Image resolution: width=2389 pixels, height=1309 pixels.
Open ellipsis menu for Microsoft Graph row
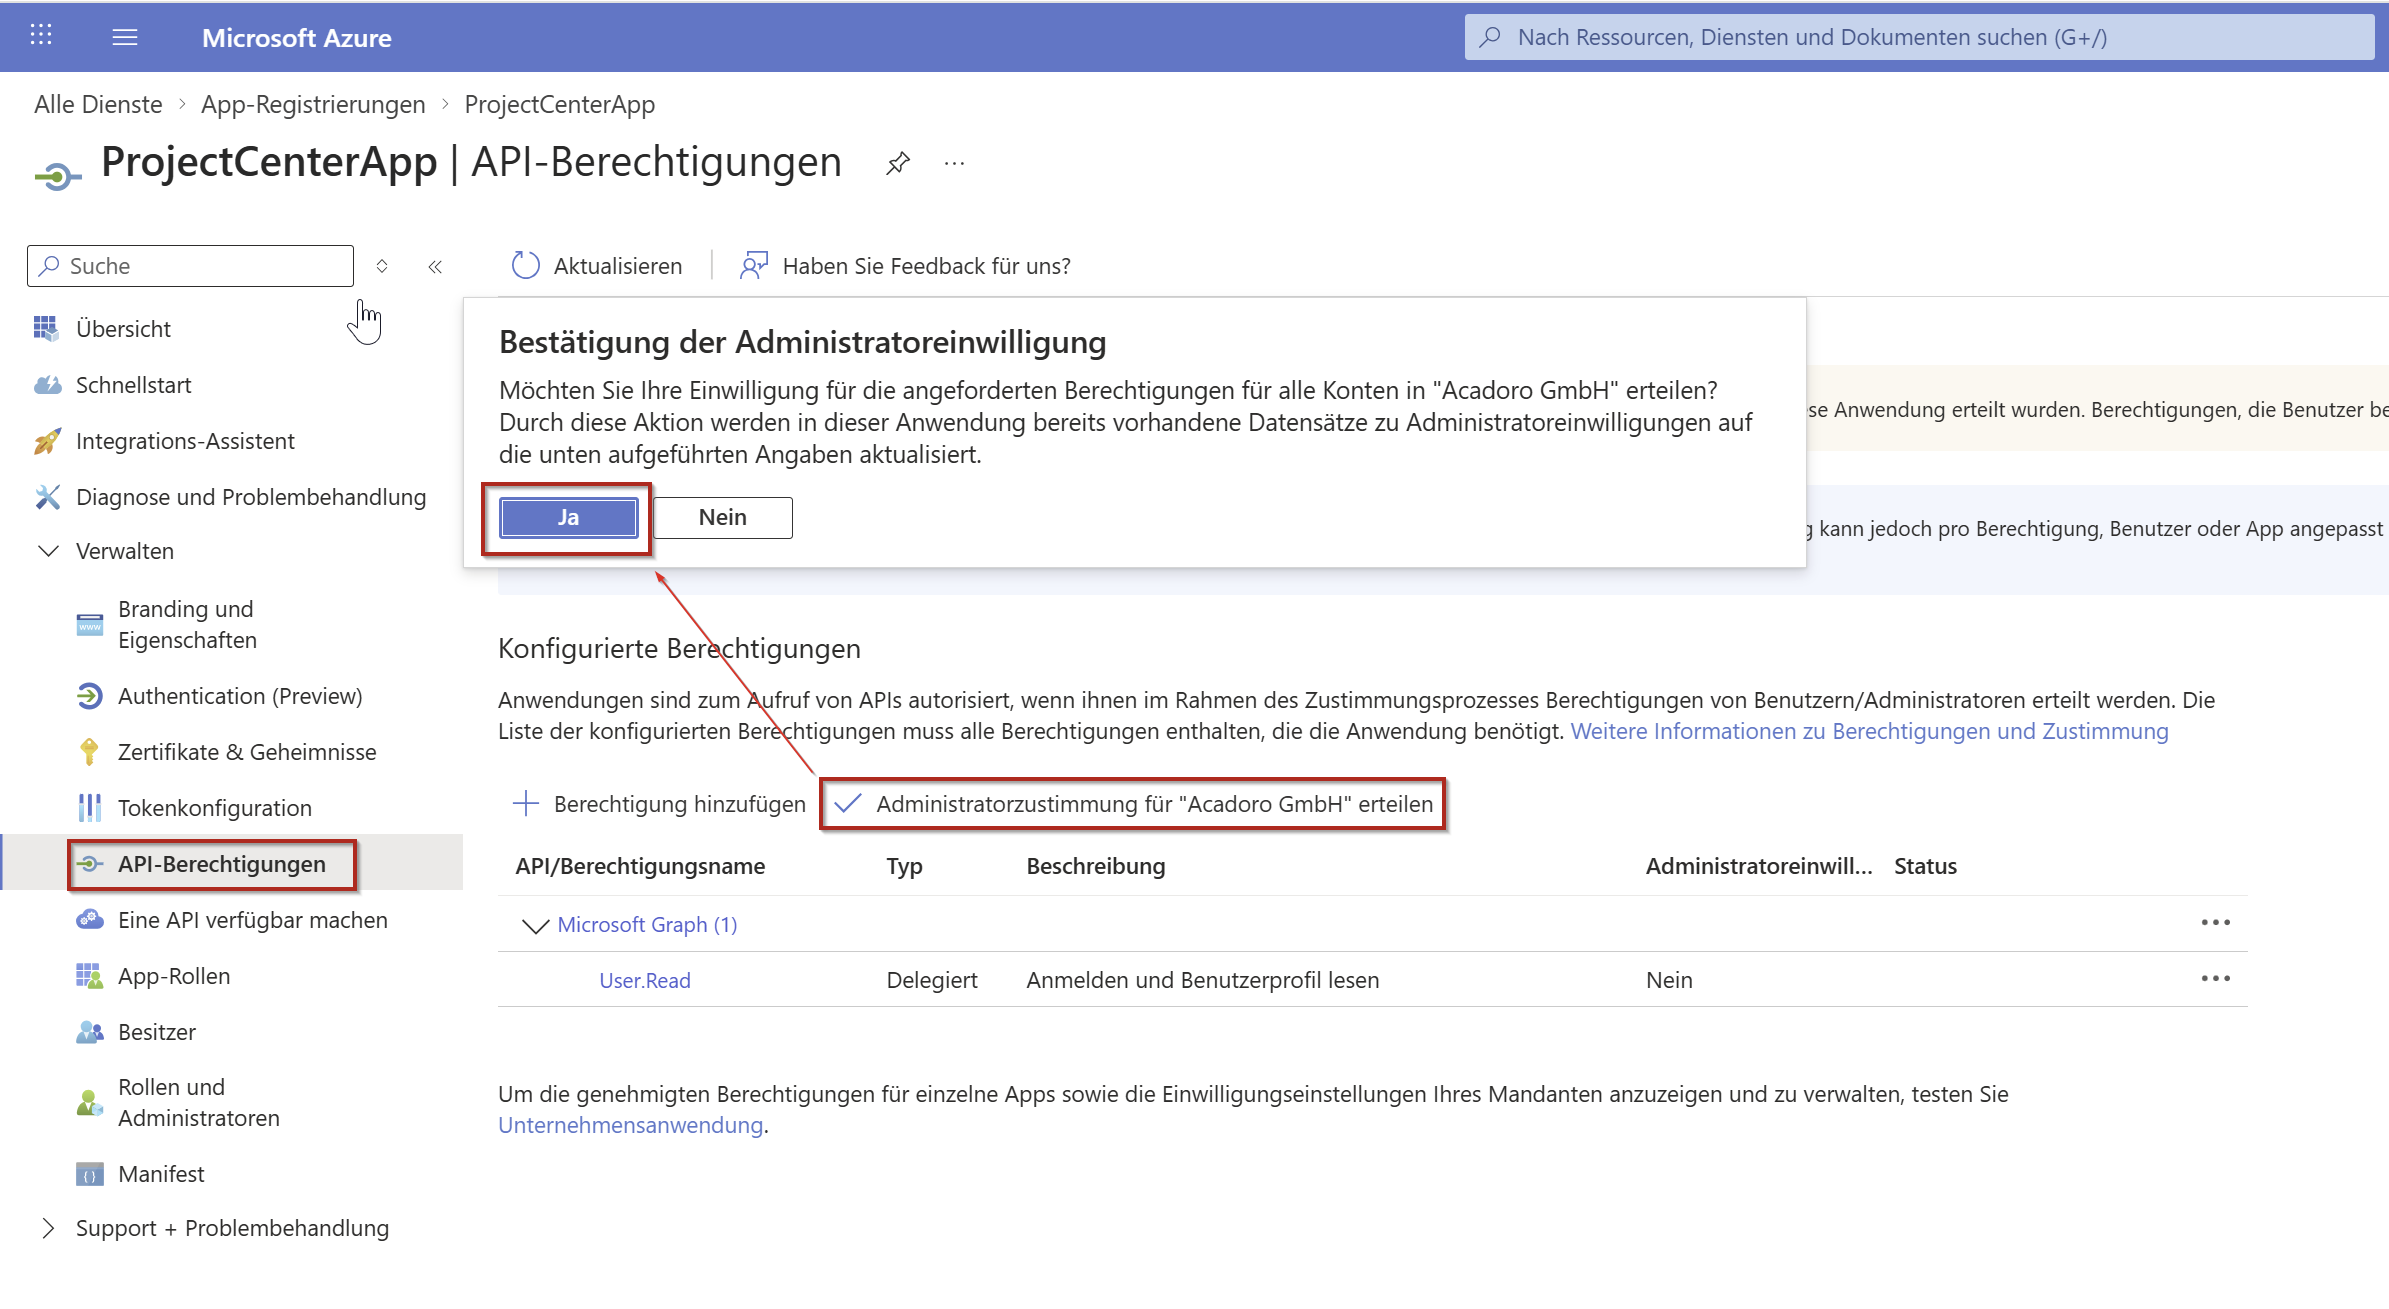coord(2216,923)
